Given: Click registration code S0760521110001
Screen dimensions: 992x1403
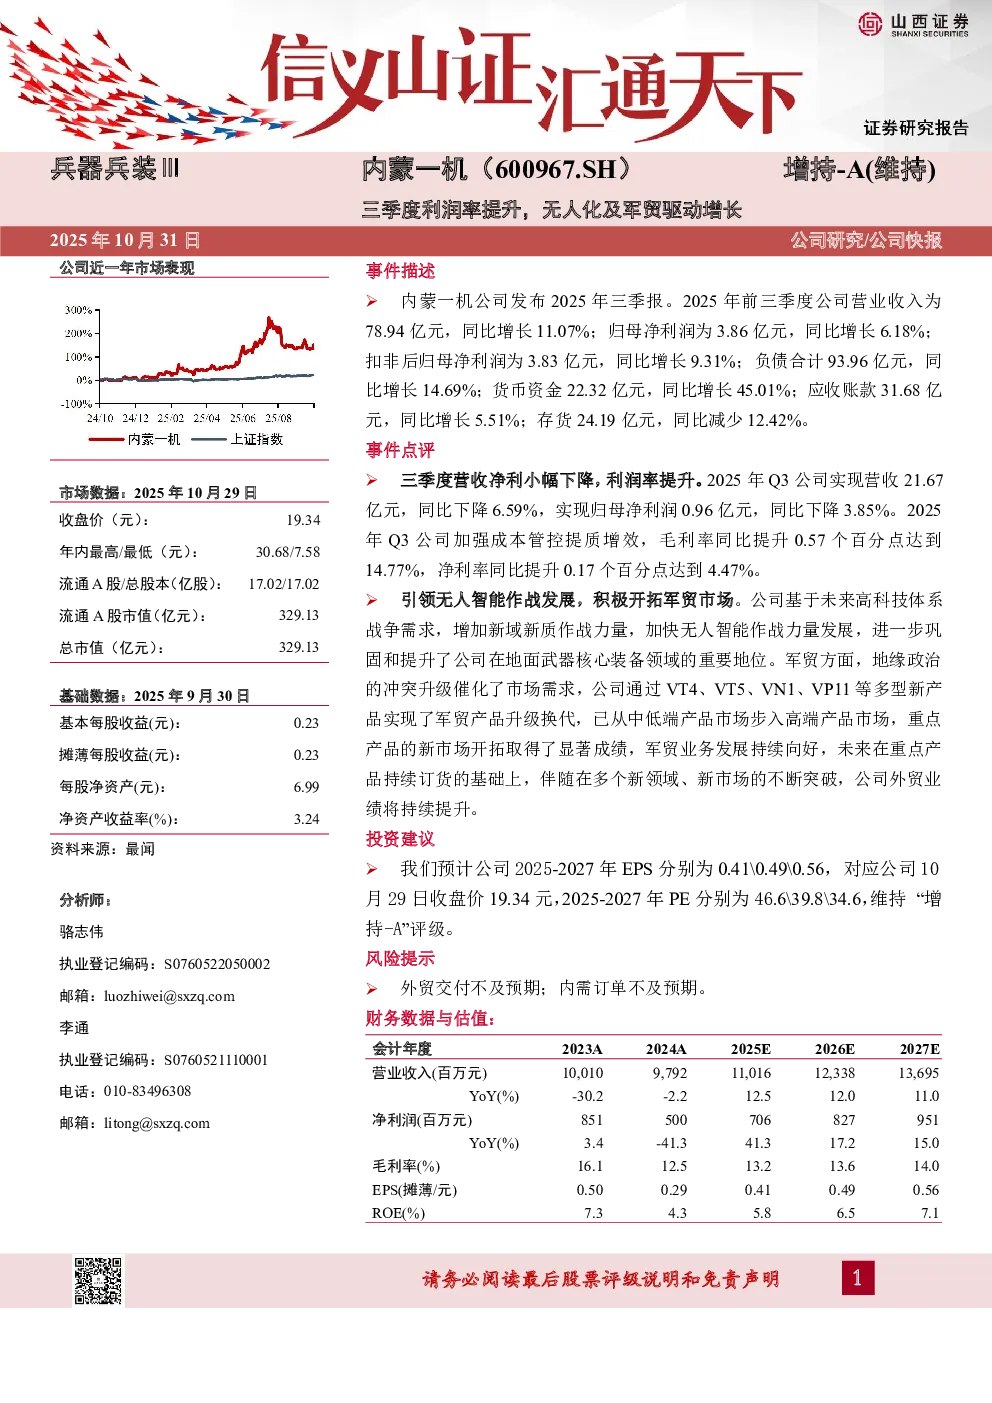Looking at the screenshot, I should coord(216,1060).
